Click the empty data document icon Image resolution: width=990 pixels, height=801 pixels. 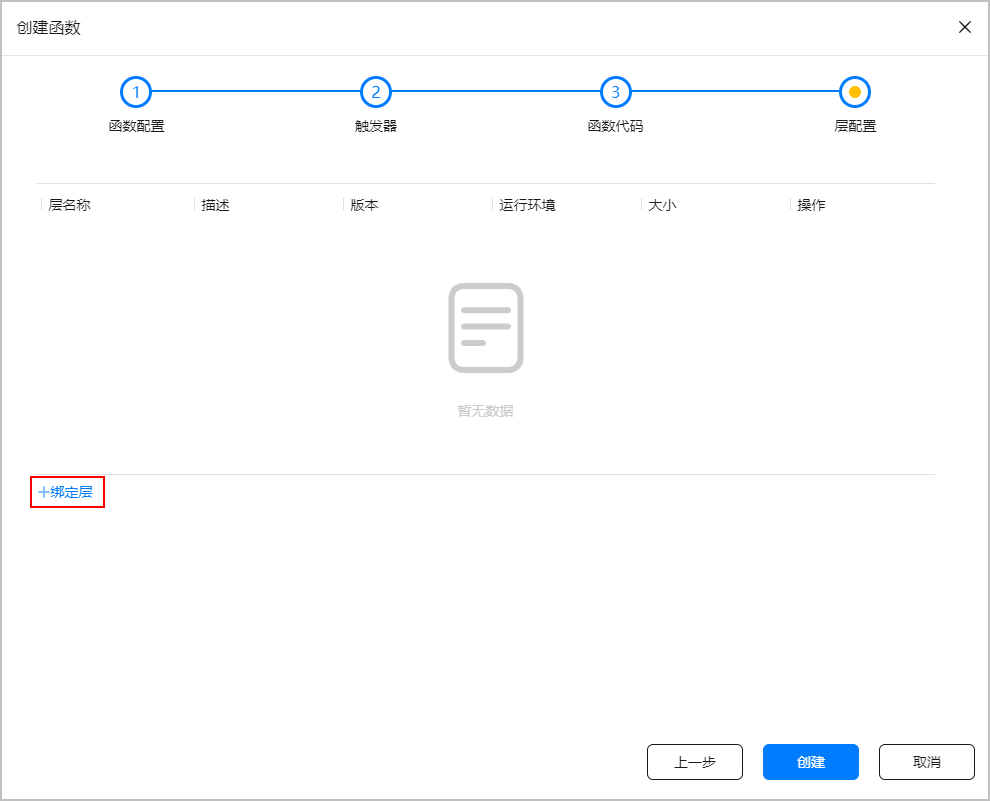pyautogui.click(x=485, y=328)
